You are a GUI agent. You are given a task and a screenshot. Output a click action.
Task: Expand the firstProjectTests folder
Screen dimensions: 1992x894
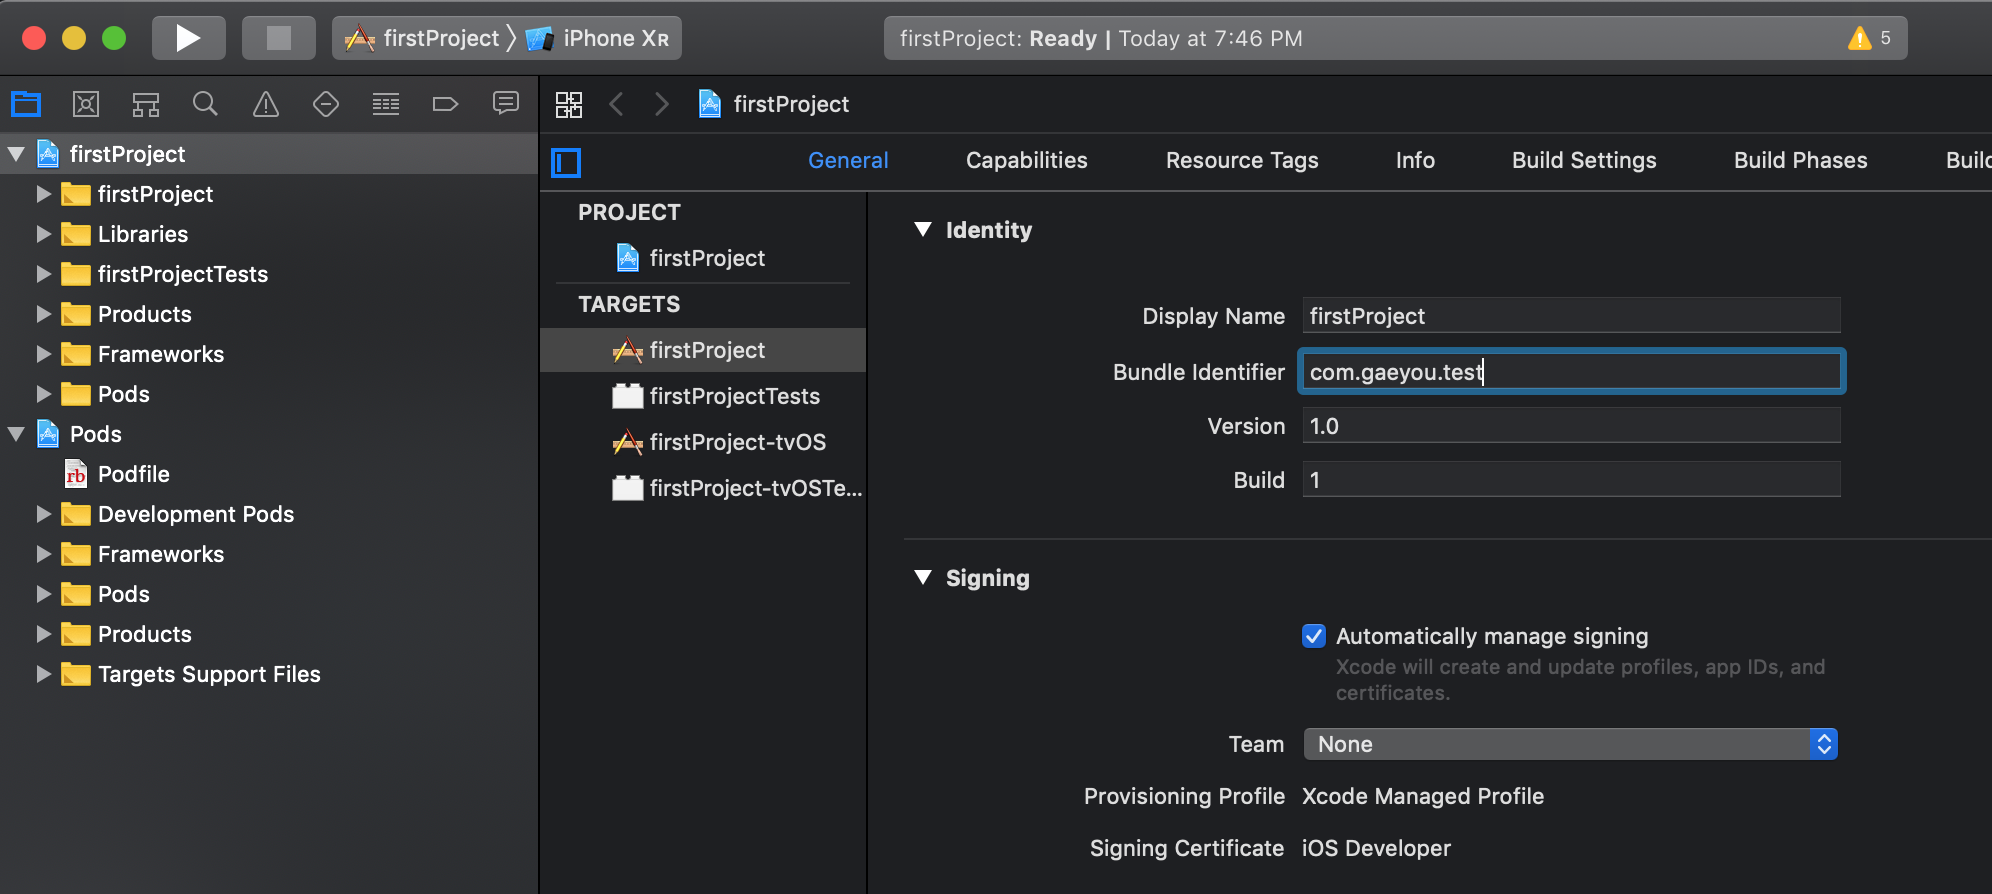pos(43,274)
